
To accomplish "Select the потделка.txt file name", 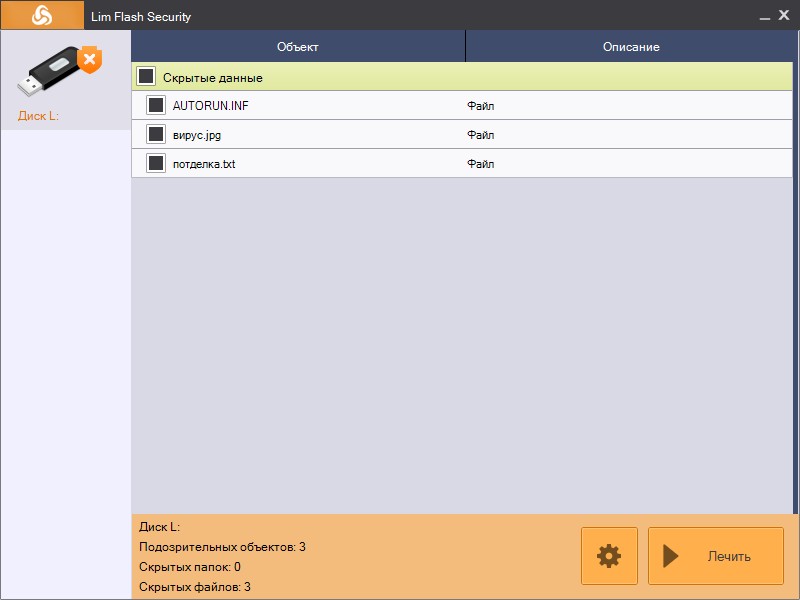I will coord(204,164).
